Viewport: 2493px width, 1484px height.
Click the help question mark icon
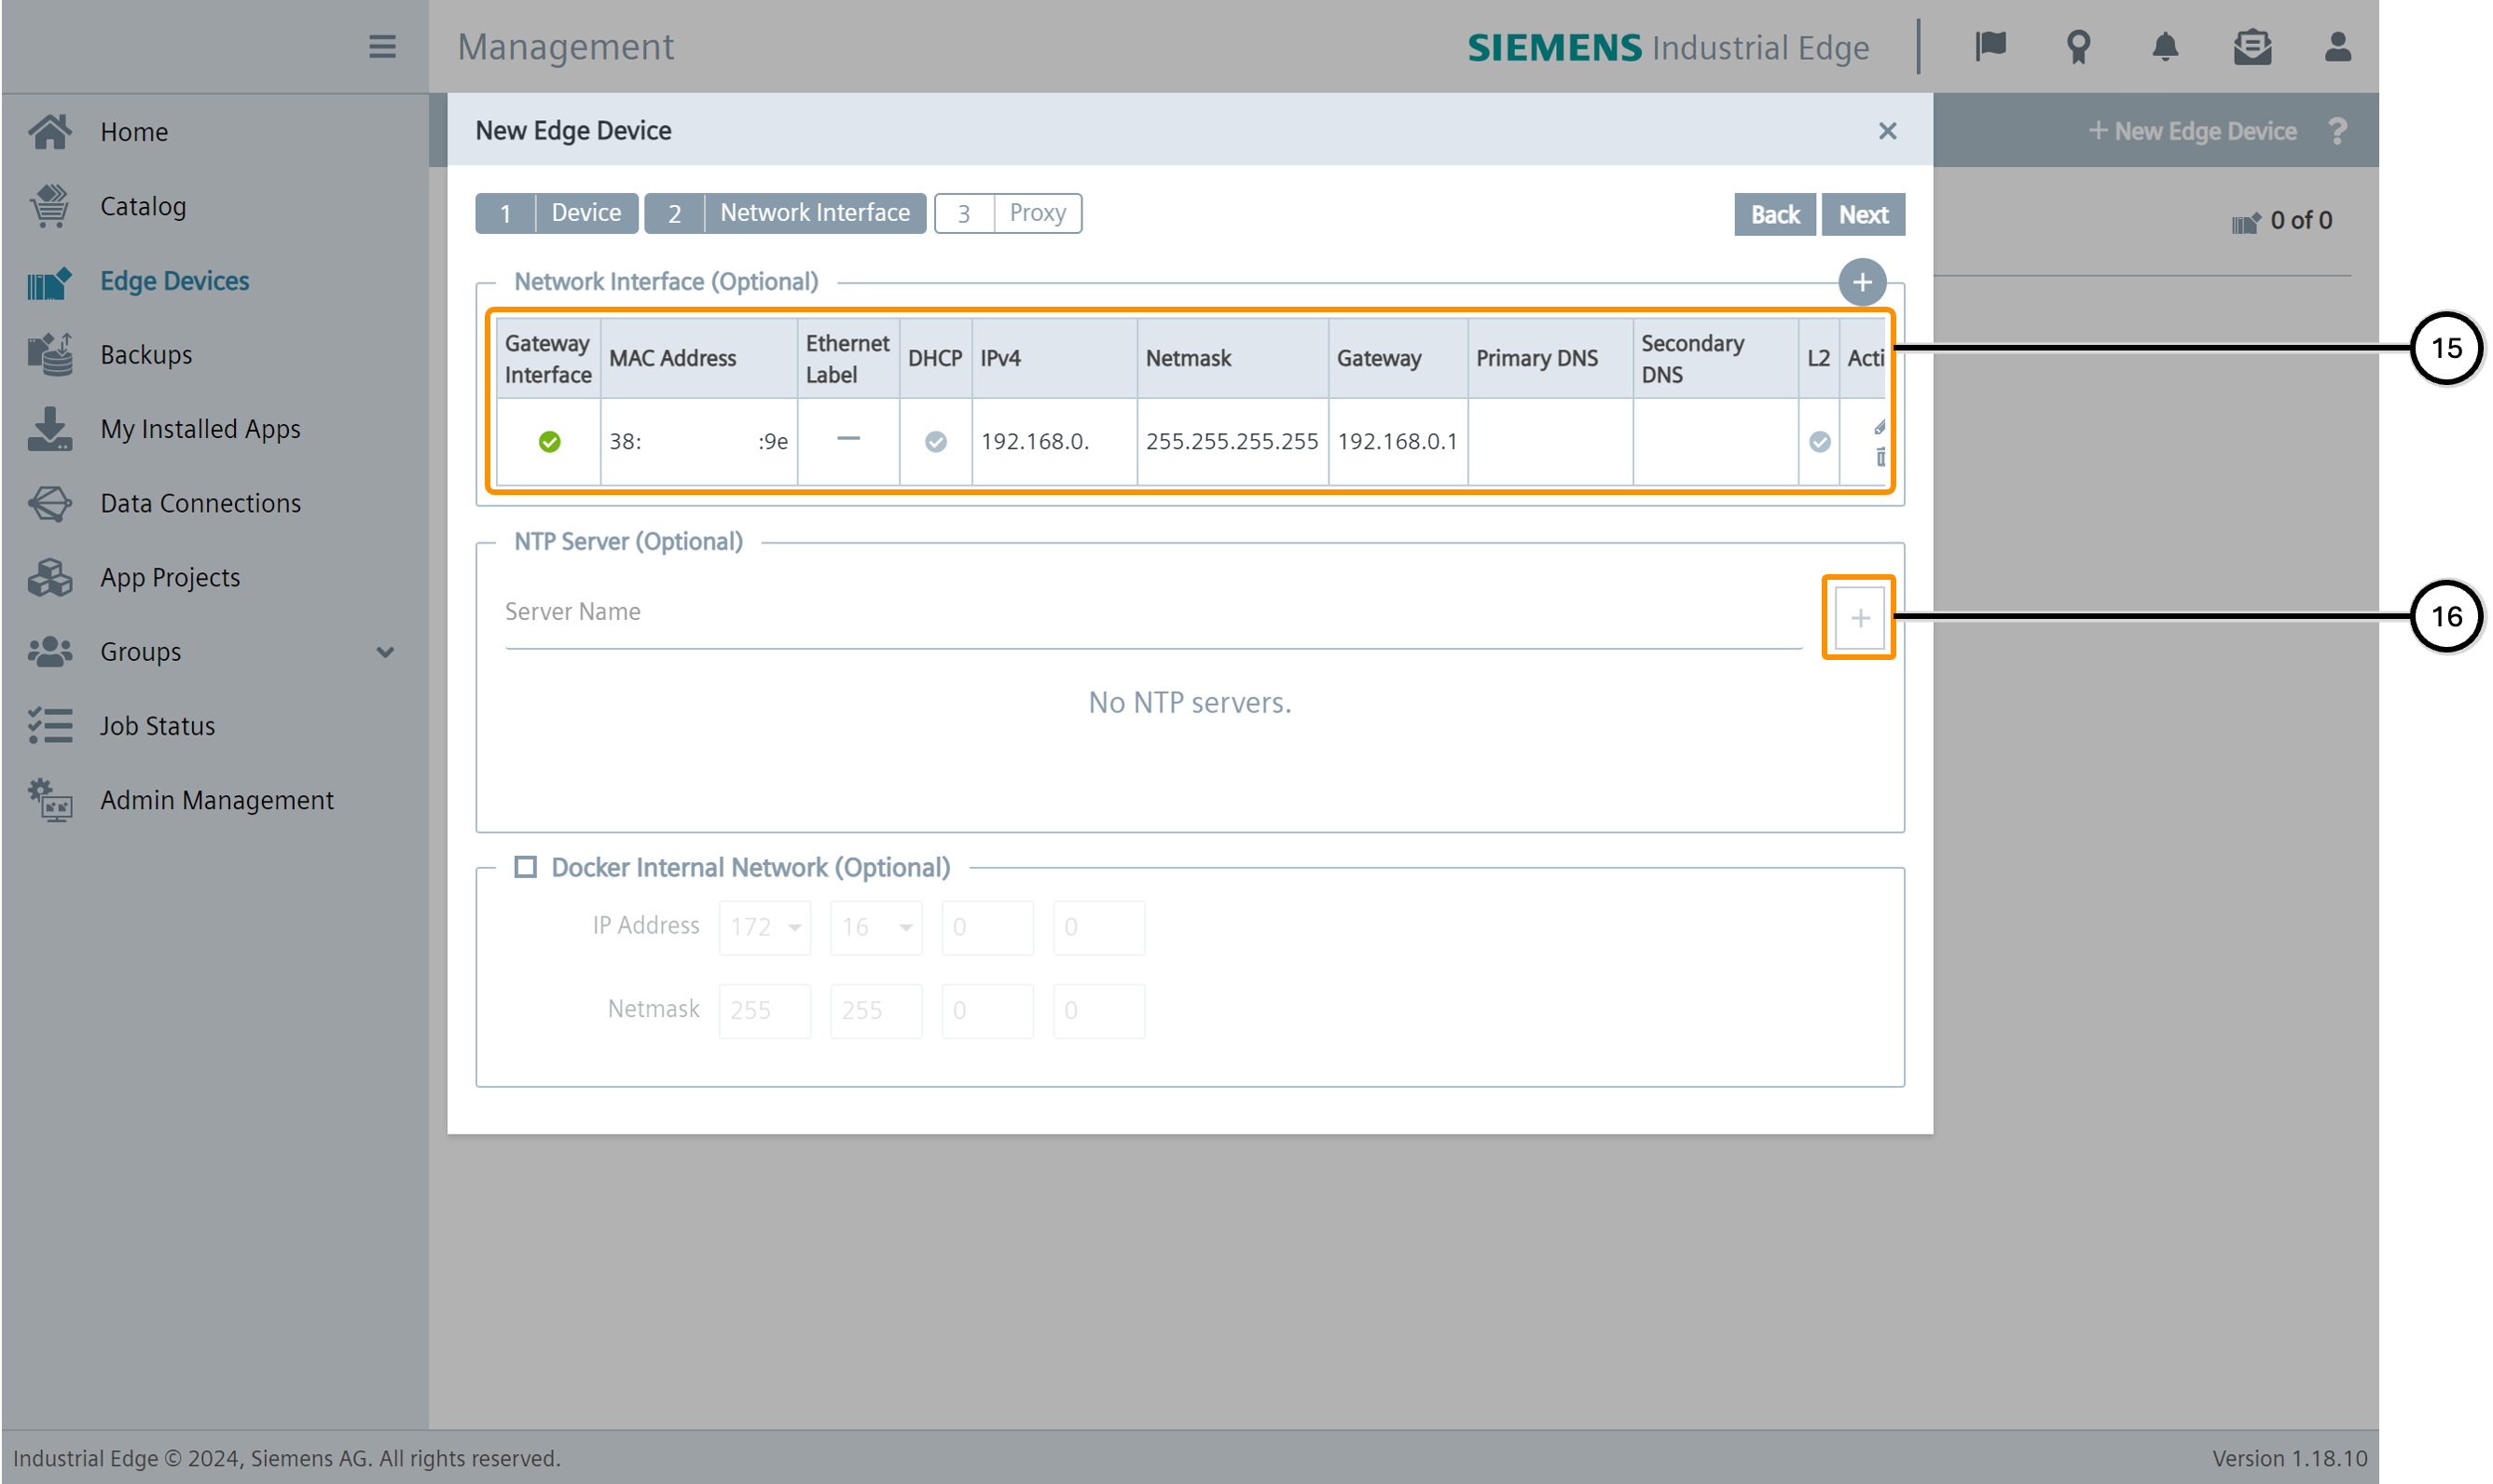coord(2337,131)
